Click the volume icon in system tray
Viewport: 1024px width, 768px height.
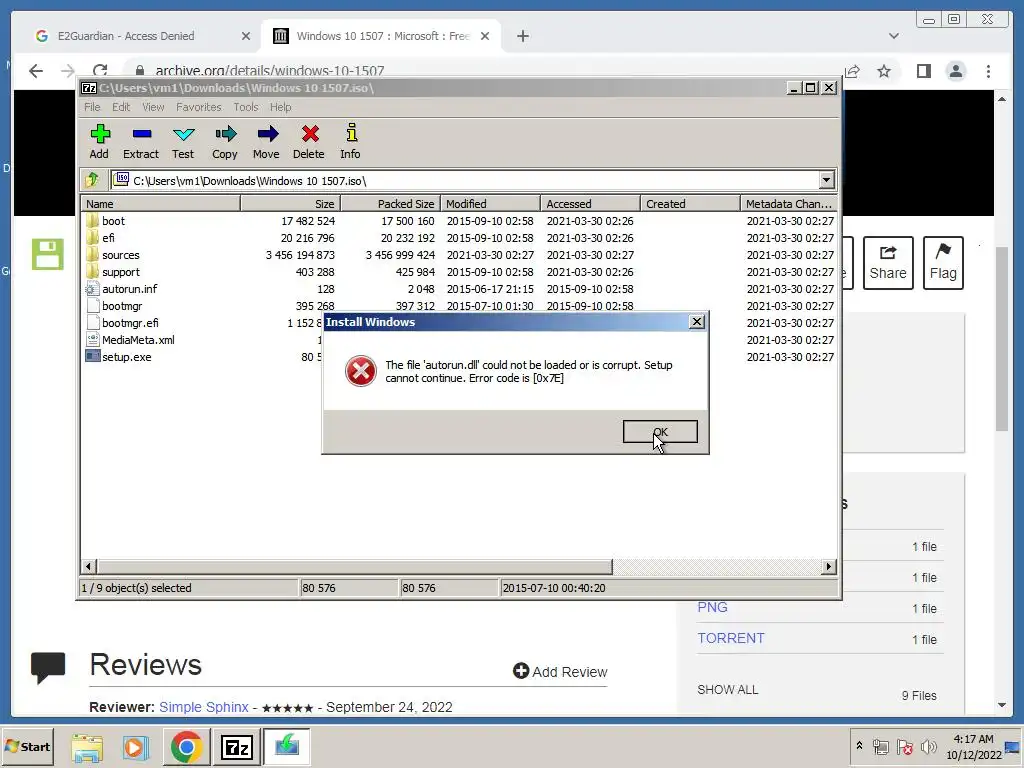coord(928,746)
